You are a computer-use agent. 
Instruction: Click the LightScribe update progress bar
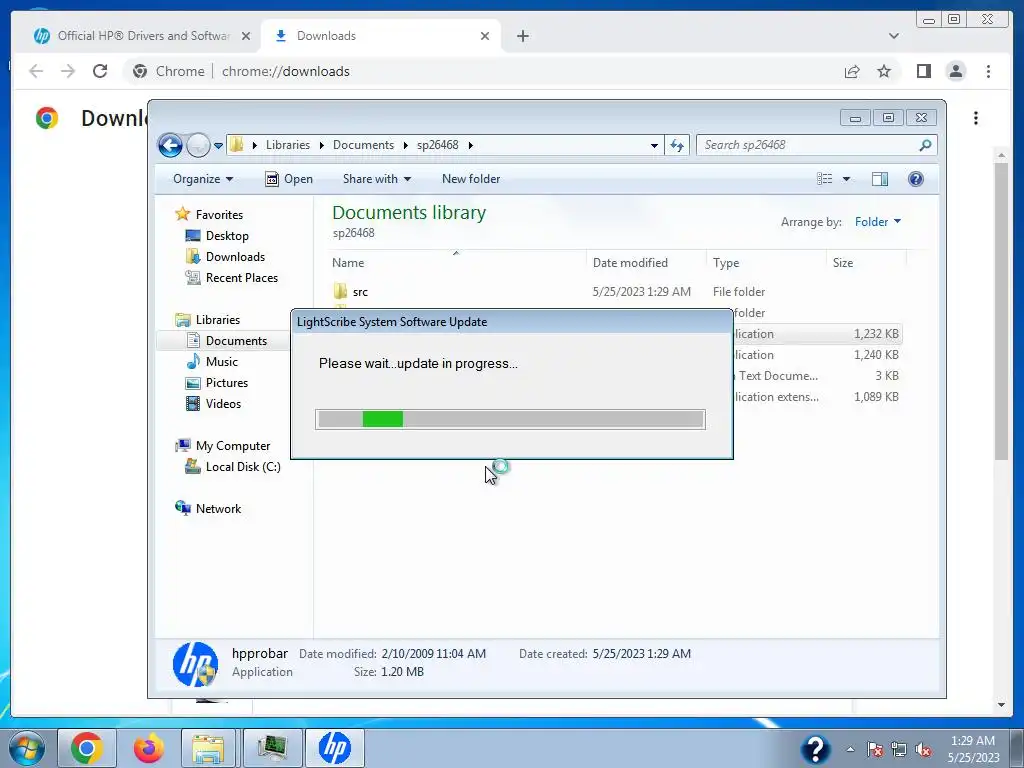510,419
